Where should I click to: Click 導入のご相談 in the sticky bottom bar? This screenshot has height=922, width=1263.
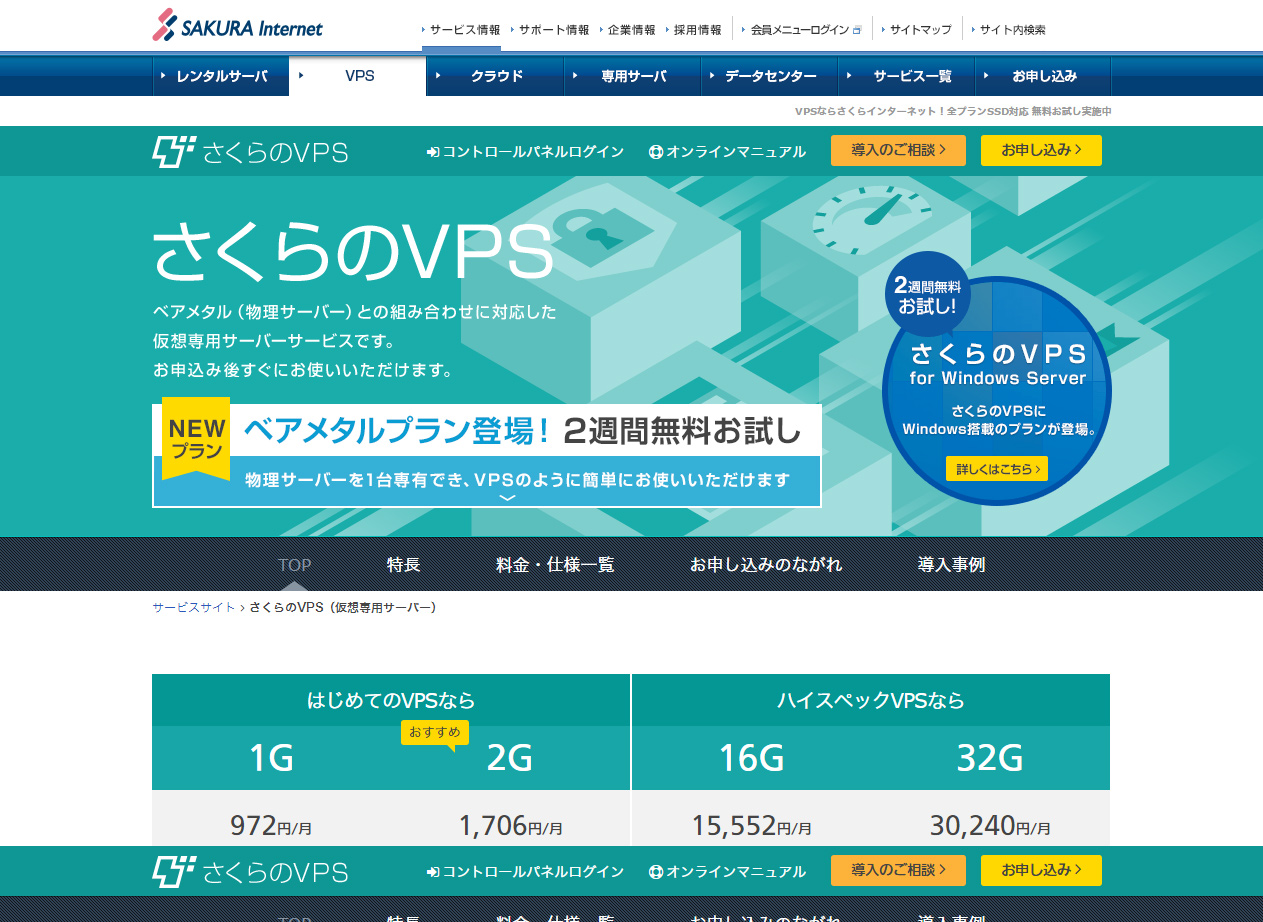tap(898, 870)
